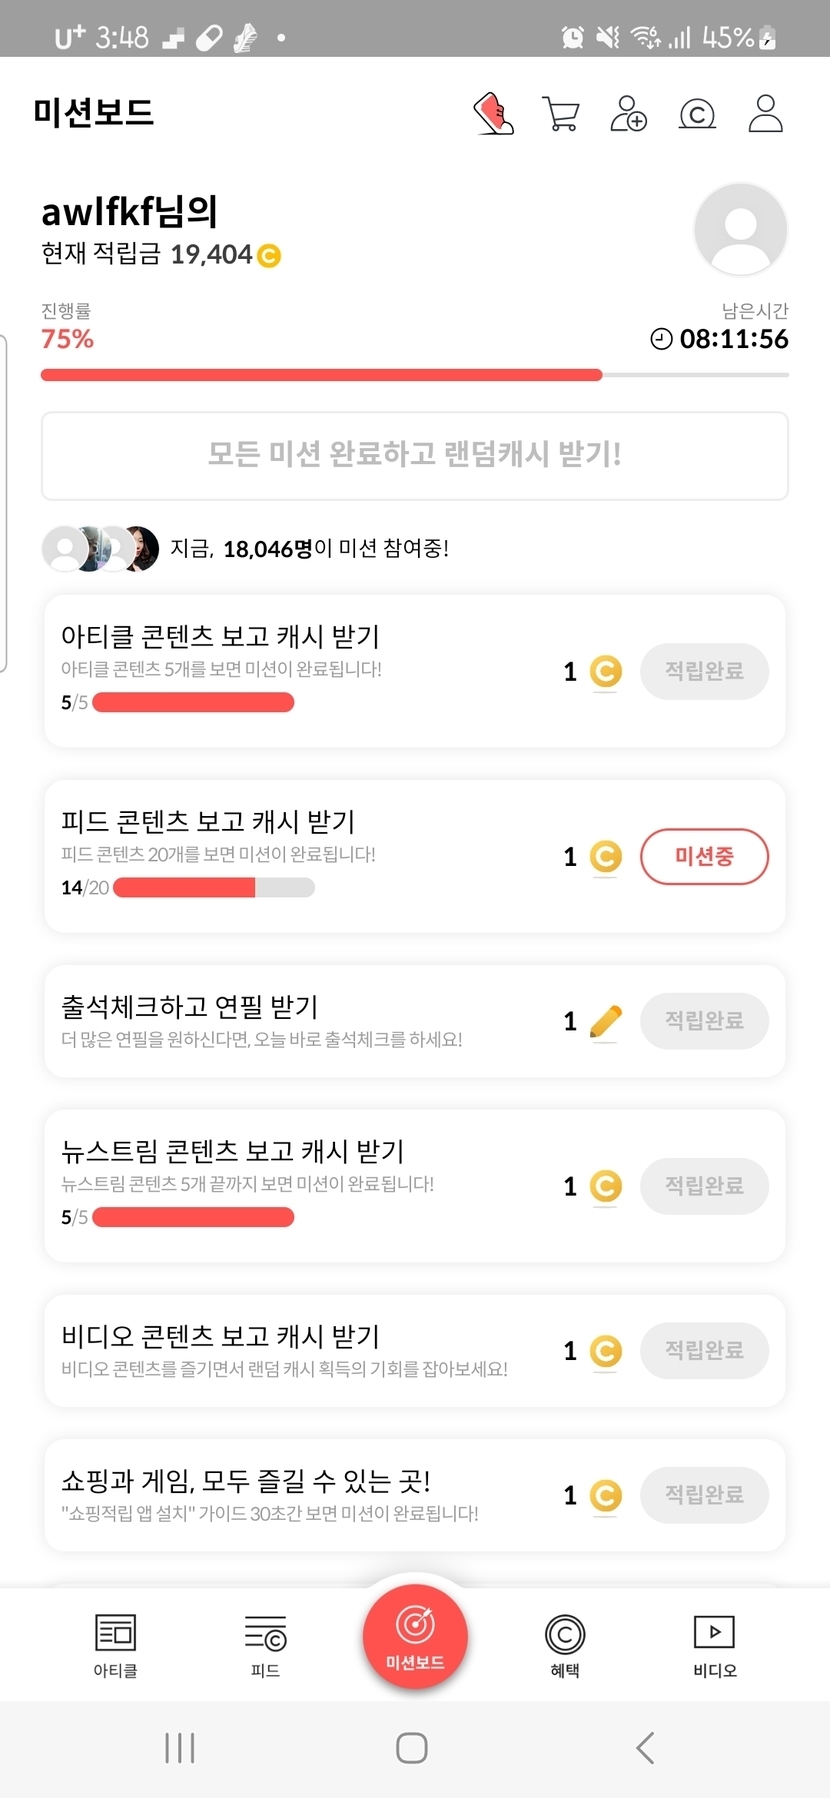Open the shopping cart icon
Screen dimensions: 830x1798
(x=561, y=114)
